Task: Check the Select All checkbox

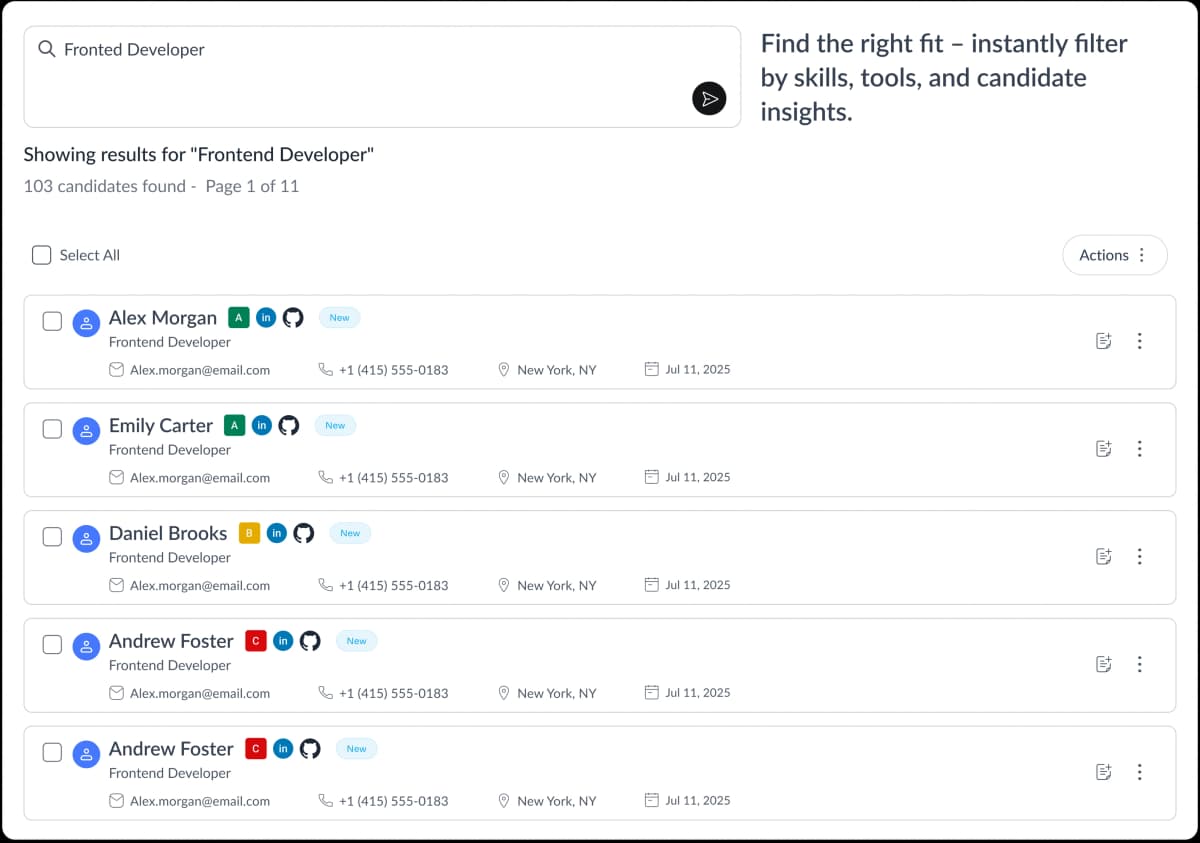Action: click(41, 255)
